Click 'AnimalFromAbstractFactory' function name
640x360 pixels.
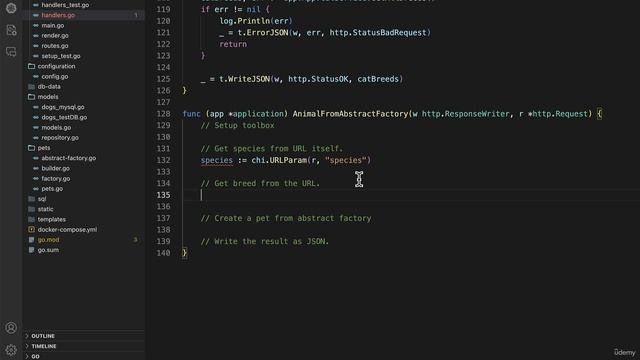click(x=350, y=114)
